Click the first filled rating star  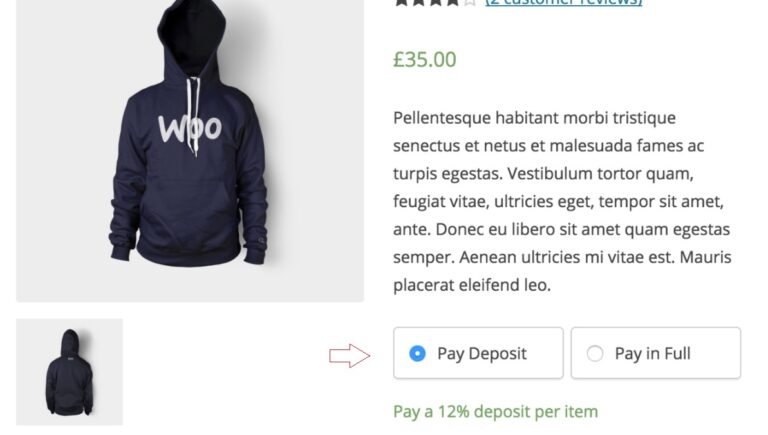click(402, 3)
